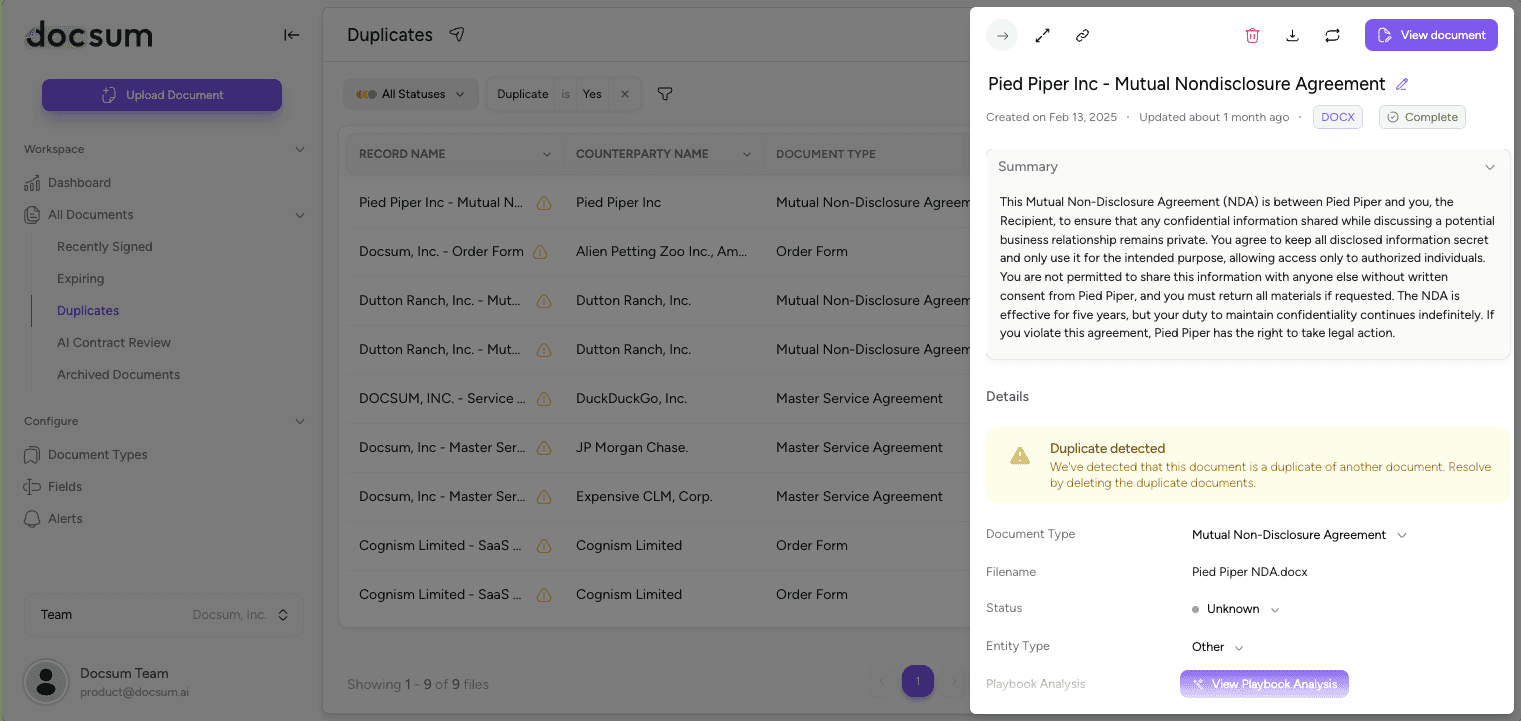Click the Docsum Team avatar
The width and height of the screenshot is (1521, 721).
45,681
